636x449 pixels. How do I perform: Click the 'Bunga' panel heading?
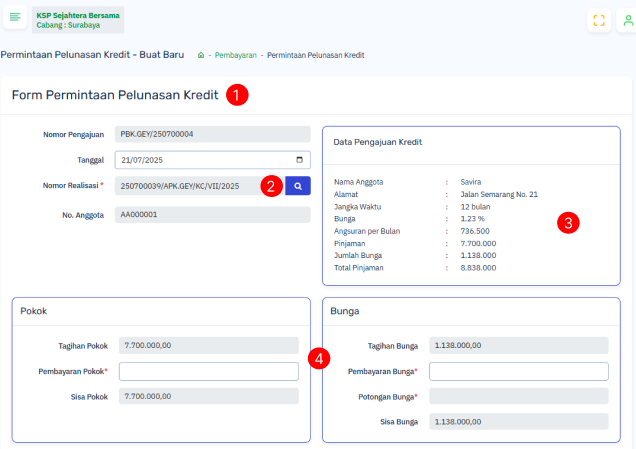345,311
